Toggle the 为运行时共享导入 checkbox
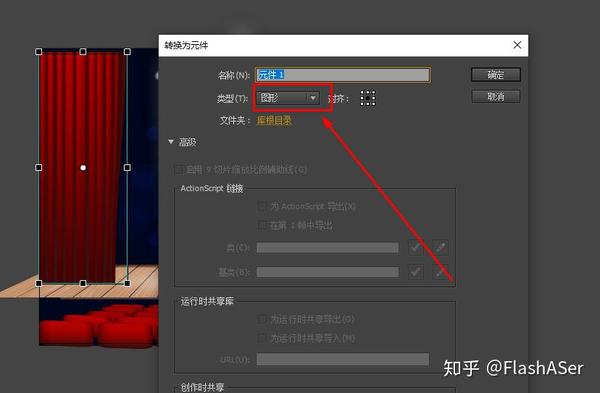This screenshot has width=600, height=393. click(262, 338)
